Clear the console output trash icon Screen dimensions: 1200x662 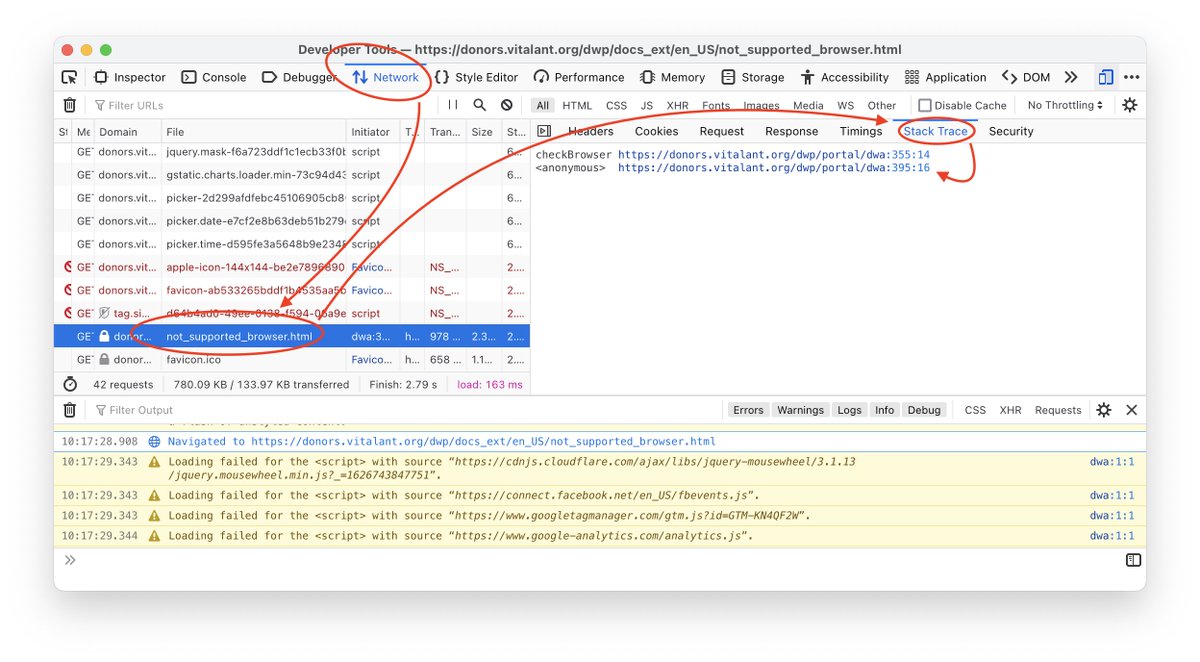pyautogui.click(x=70, y=410)
